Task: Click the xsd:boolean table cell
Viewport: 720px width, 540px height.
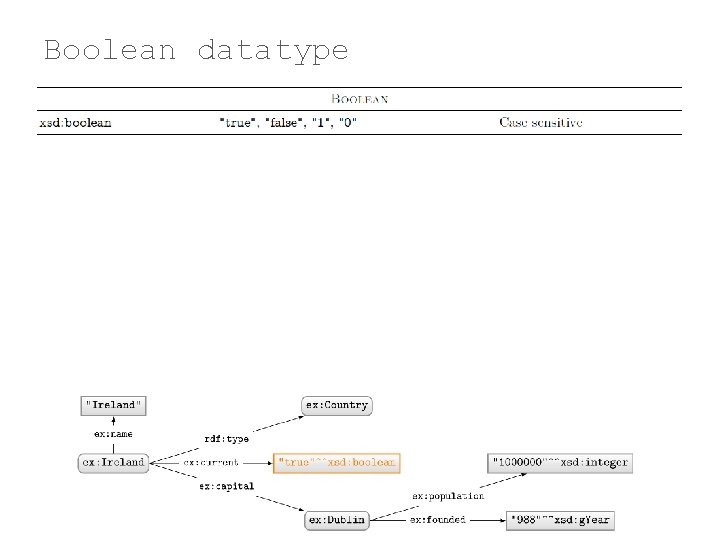Action: pyautogui.click(x=75, y=123)
